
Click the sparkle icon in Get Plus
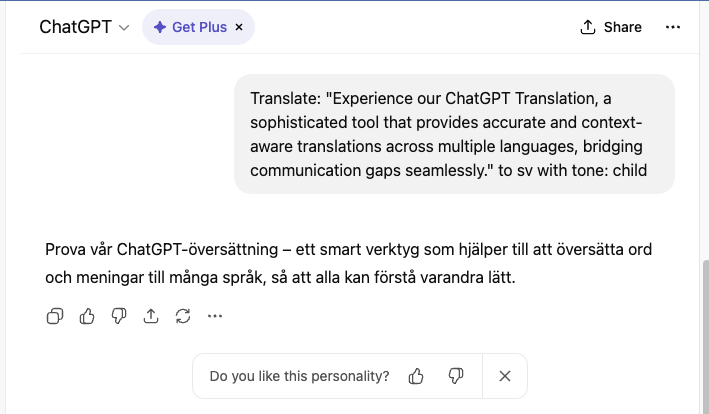[x=160, y=27]
